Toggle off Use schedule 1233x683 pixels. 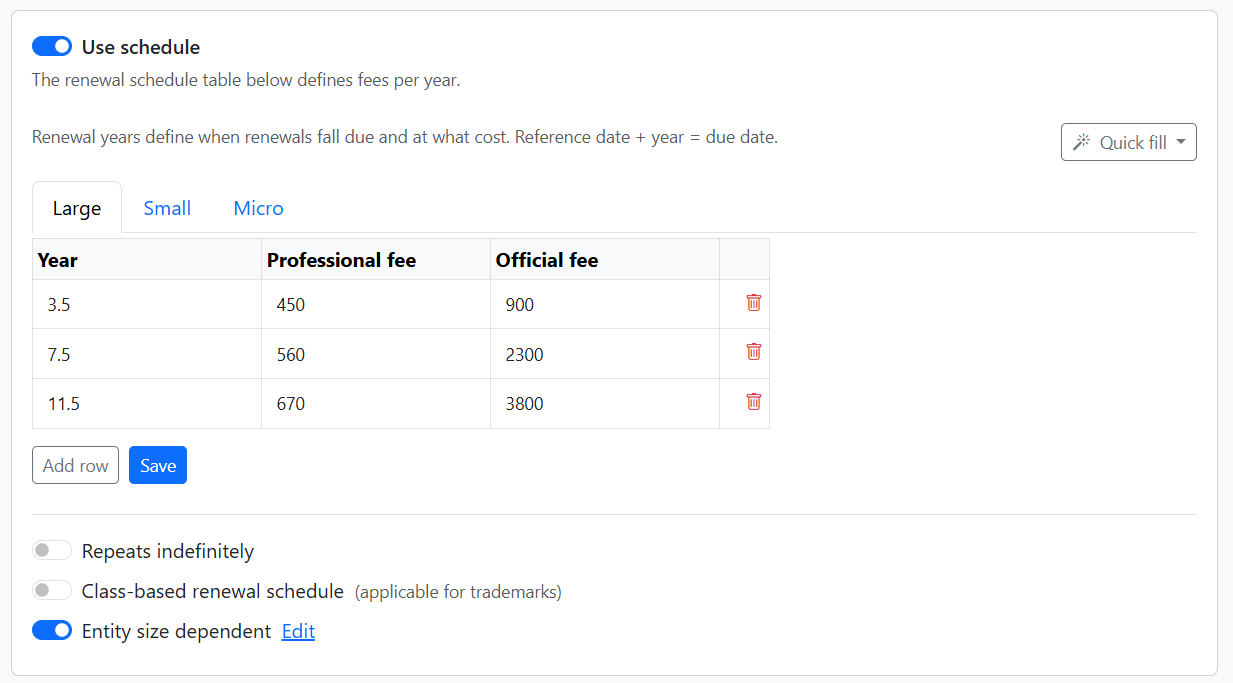[51, 45]
